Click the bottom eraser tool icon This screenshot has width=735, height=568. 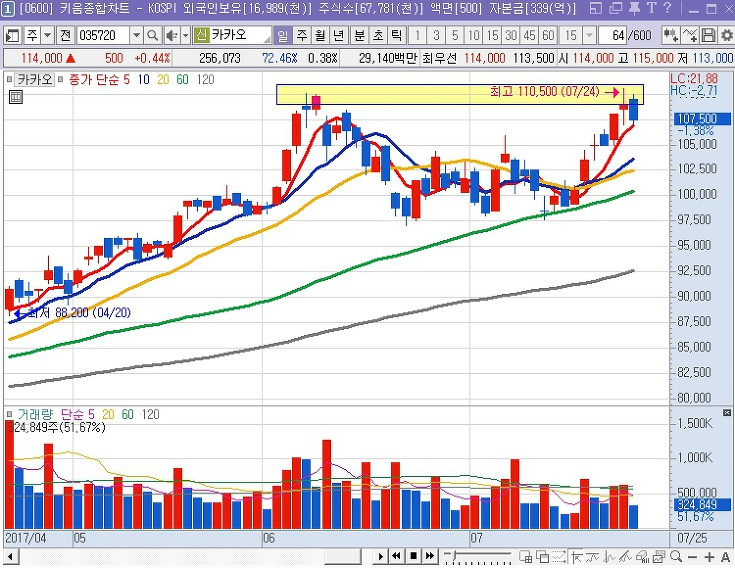642,557
